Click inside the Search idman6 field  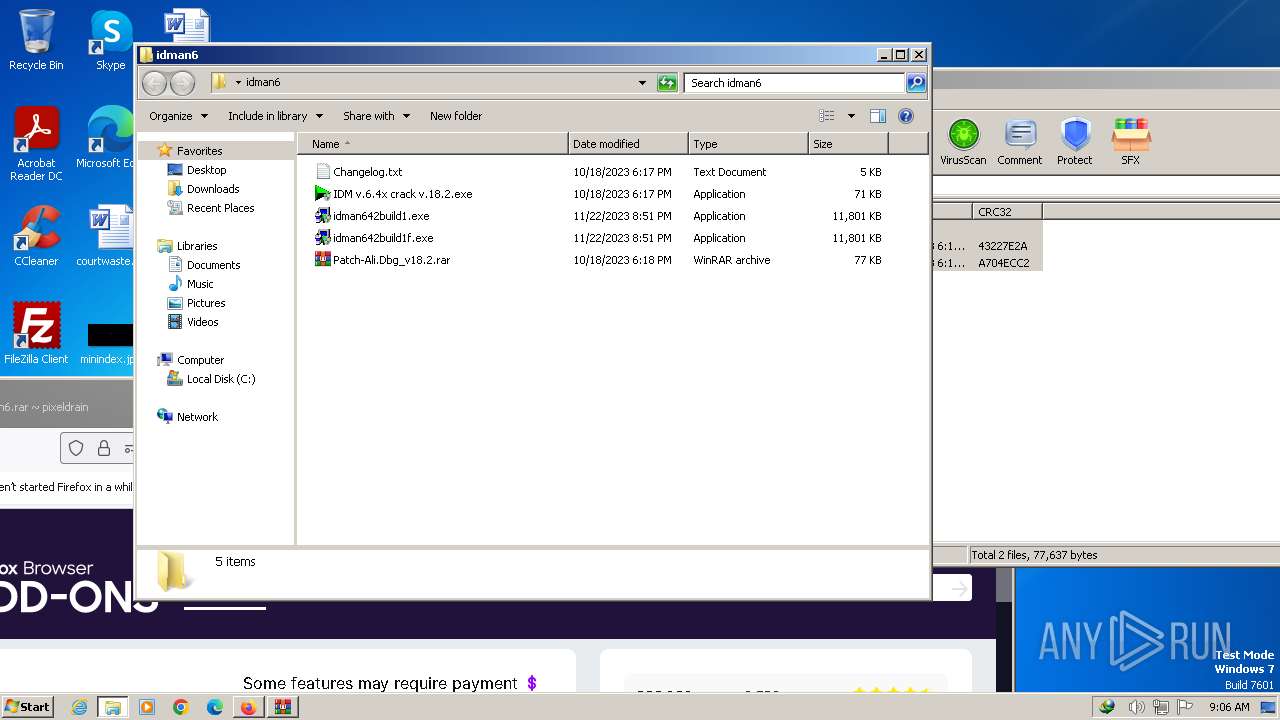(x=795, y=83)
